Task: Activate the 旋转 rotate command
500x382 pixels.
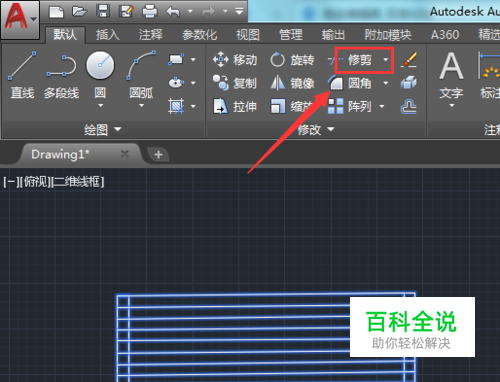Action: (x=292, y=60)
